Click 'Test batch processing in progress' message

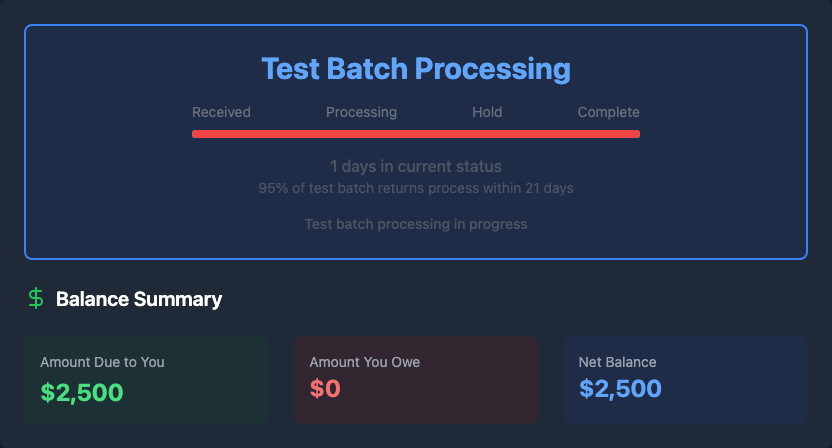(x=416, y=224)
